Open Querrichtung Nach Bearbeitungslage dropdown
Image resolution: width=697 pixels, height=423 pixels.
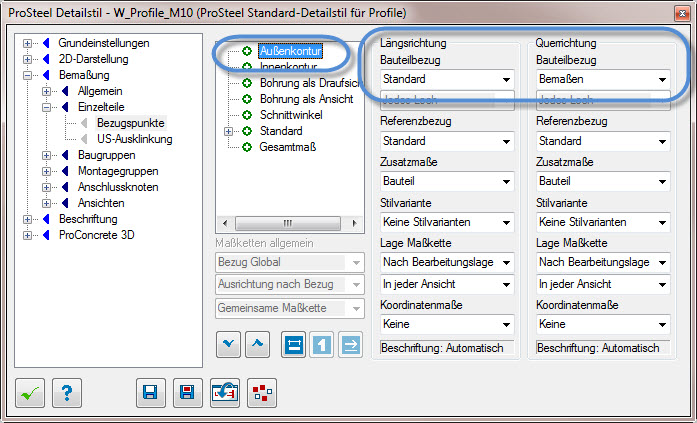603,262
